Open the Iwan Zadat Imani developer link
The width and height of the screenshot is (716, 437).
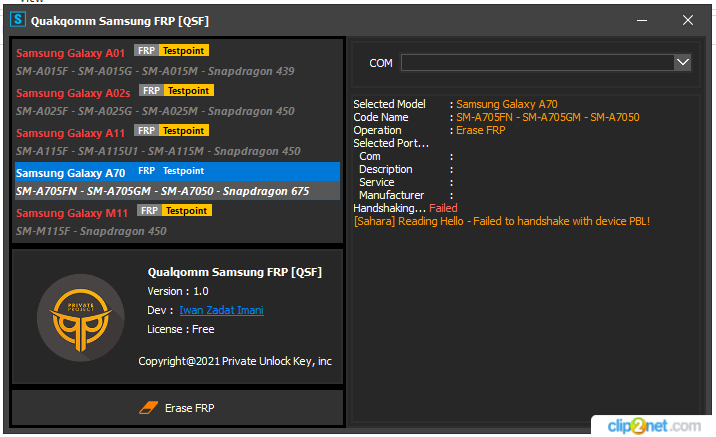click(221, 310)
